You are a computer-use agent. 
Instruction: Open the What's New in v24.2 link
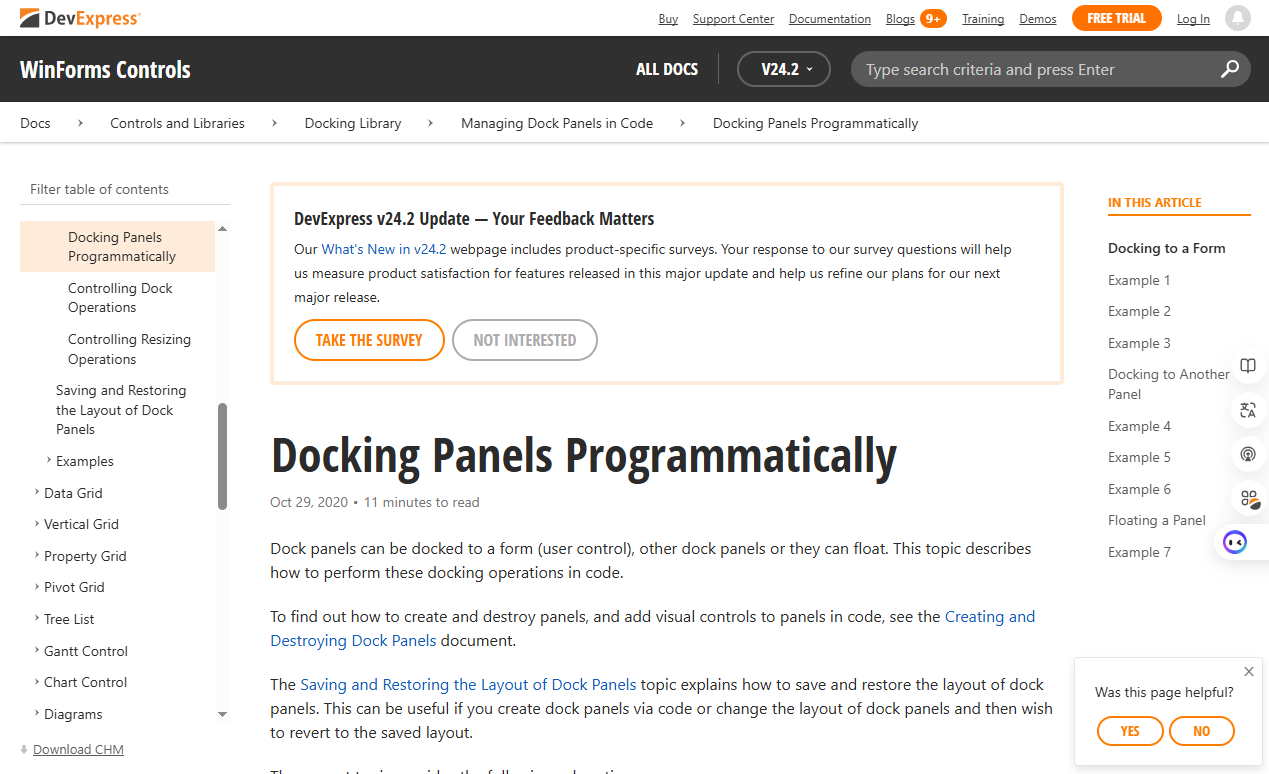pyautogui.click(x=384, y=249)
